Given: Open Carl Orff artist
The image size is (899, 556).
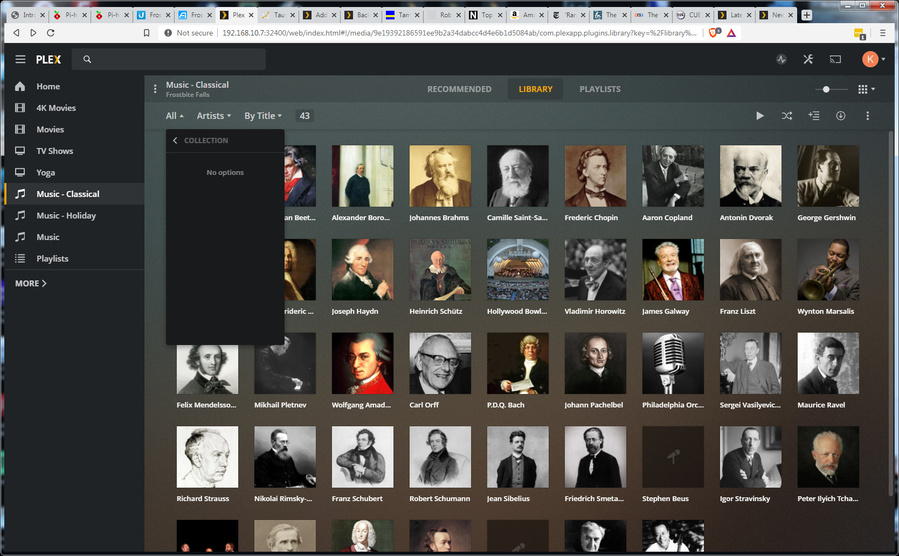Looking at the screenshot, I should [x=440, y=363].
